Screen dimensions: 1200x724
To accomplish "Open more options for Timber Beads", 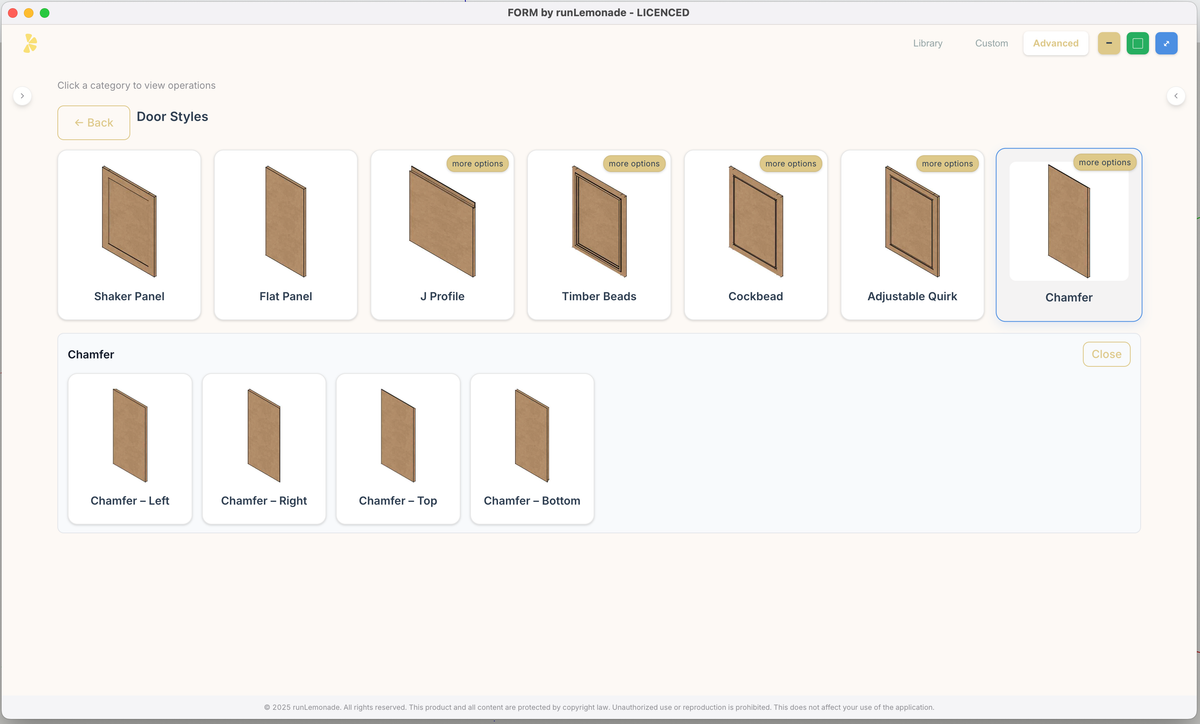I will coord(634,163).
